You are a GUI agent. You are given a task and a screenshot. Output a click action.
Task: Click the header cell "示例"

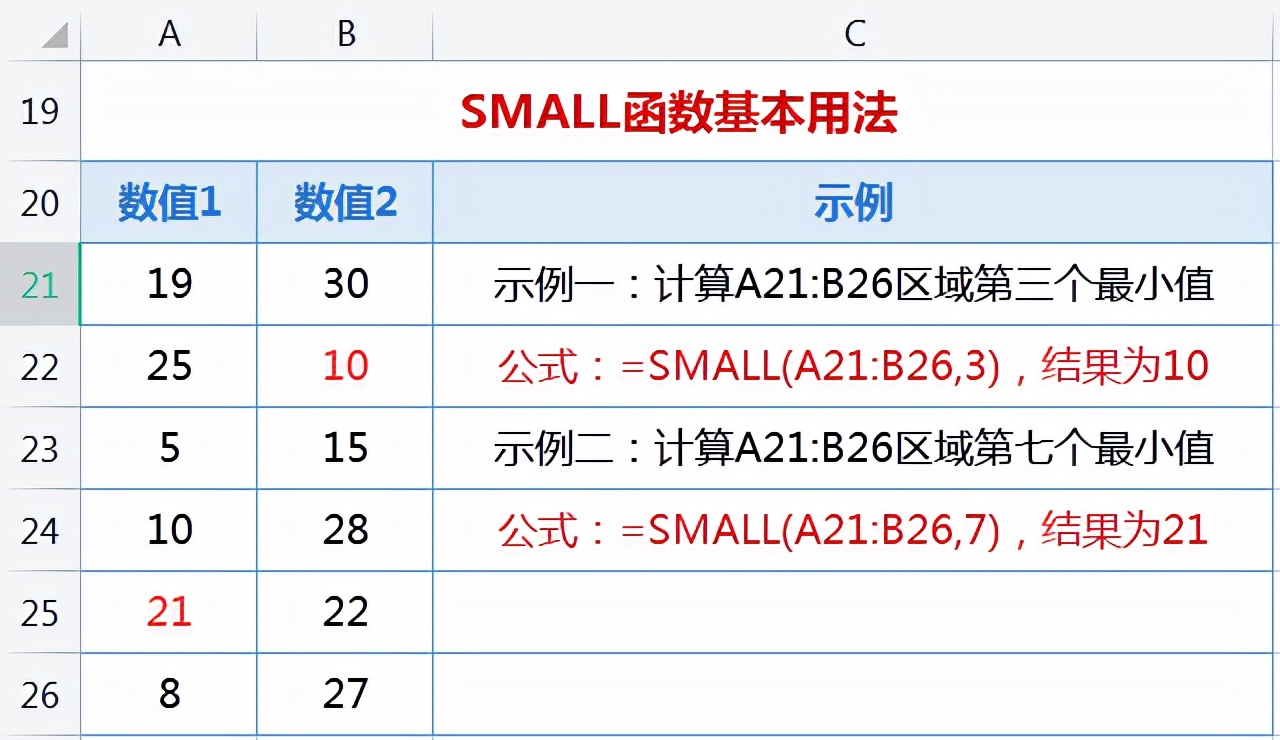click(x=854, y=203)
